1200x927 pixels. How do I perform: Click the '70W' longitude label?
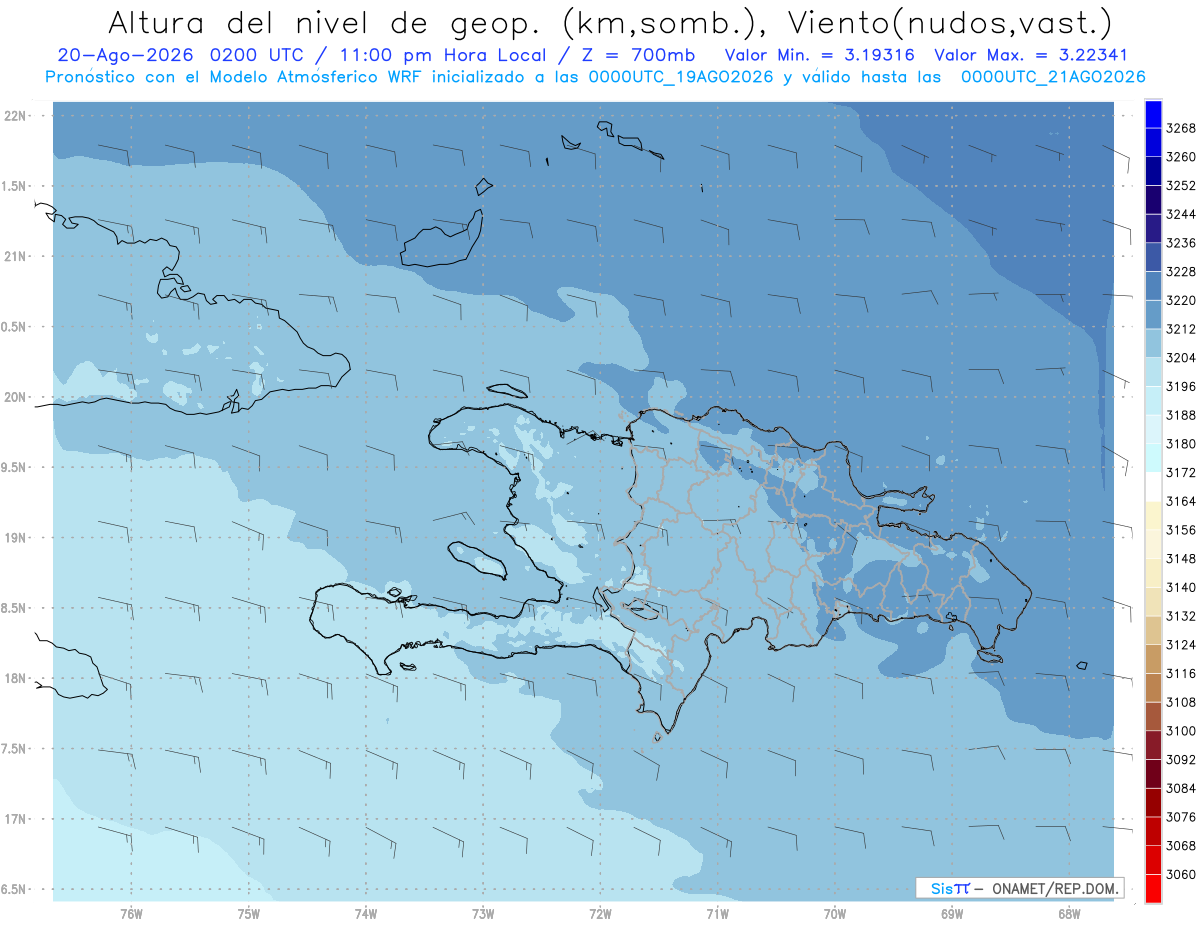point(835,914)
